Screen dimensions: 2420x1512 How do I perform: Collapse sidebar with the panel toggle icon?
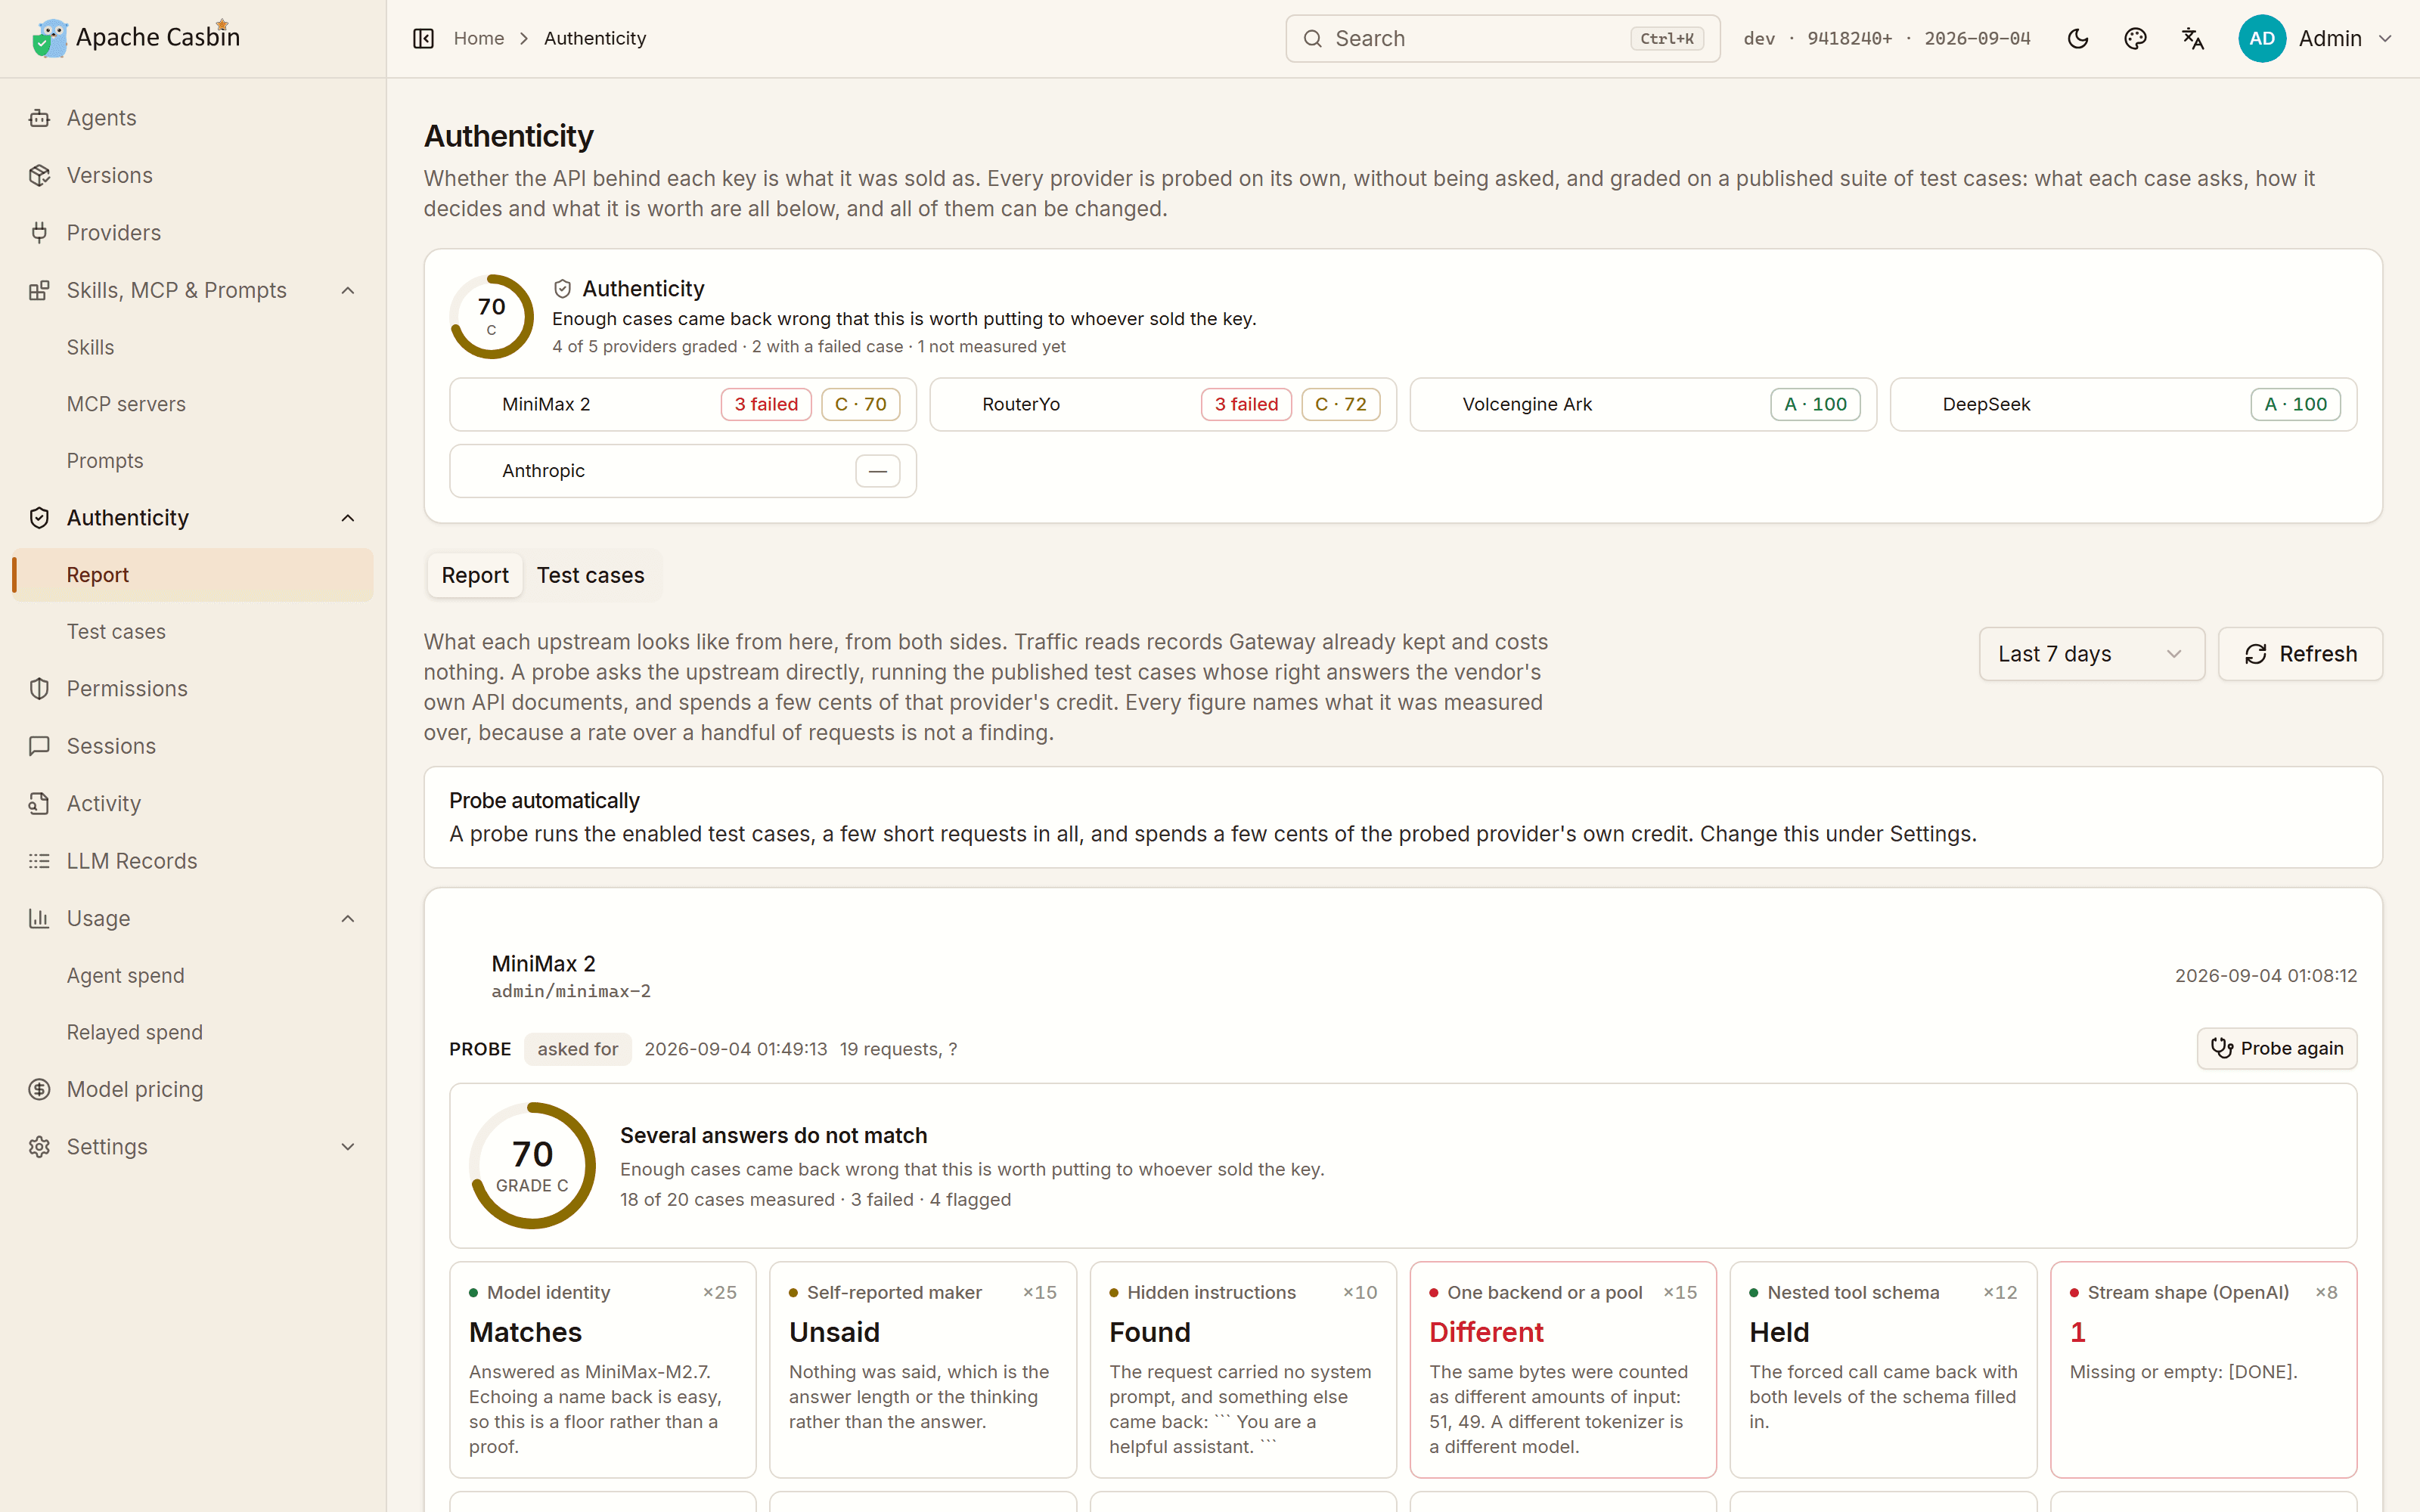coord(423,38)
